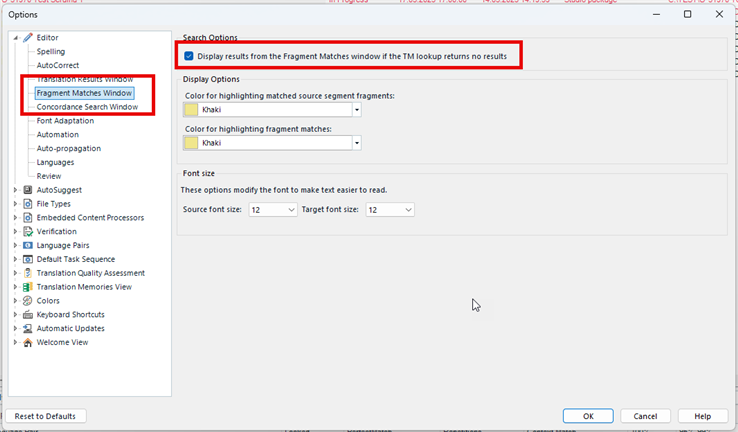
Task: Expand the Verification node
Action: (x=16, y=232)
